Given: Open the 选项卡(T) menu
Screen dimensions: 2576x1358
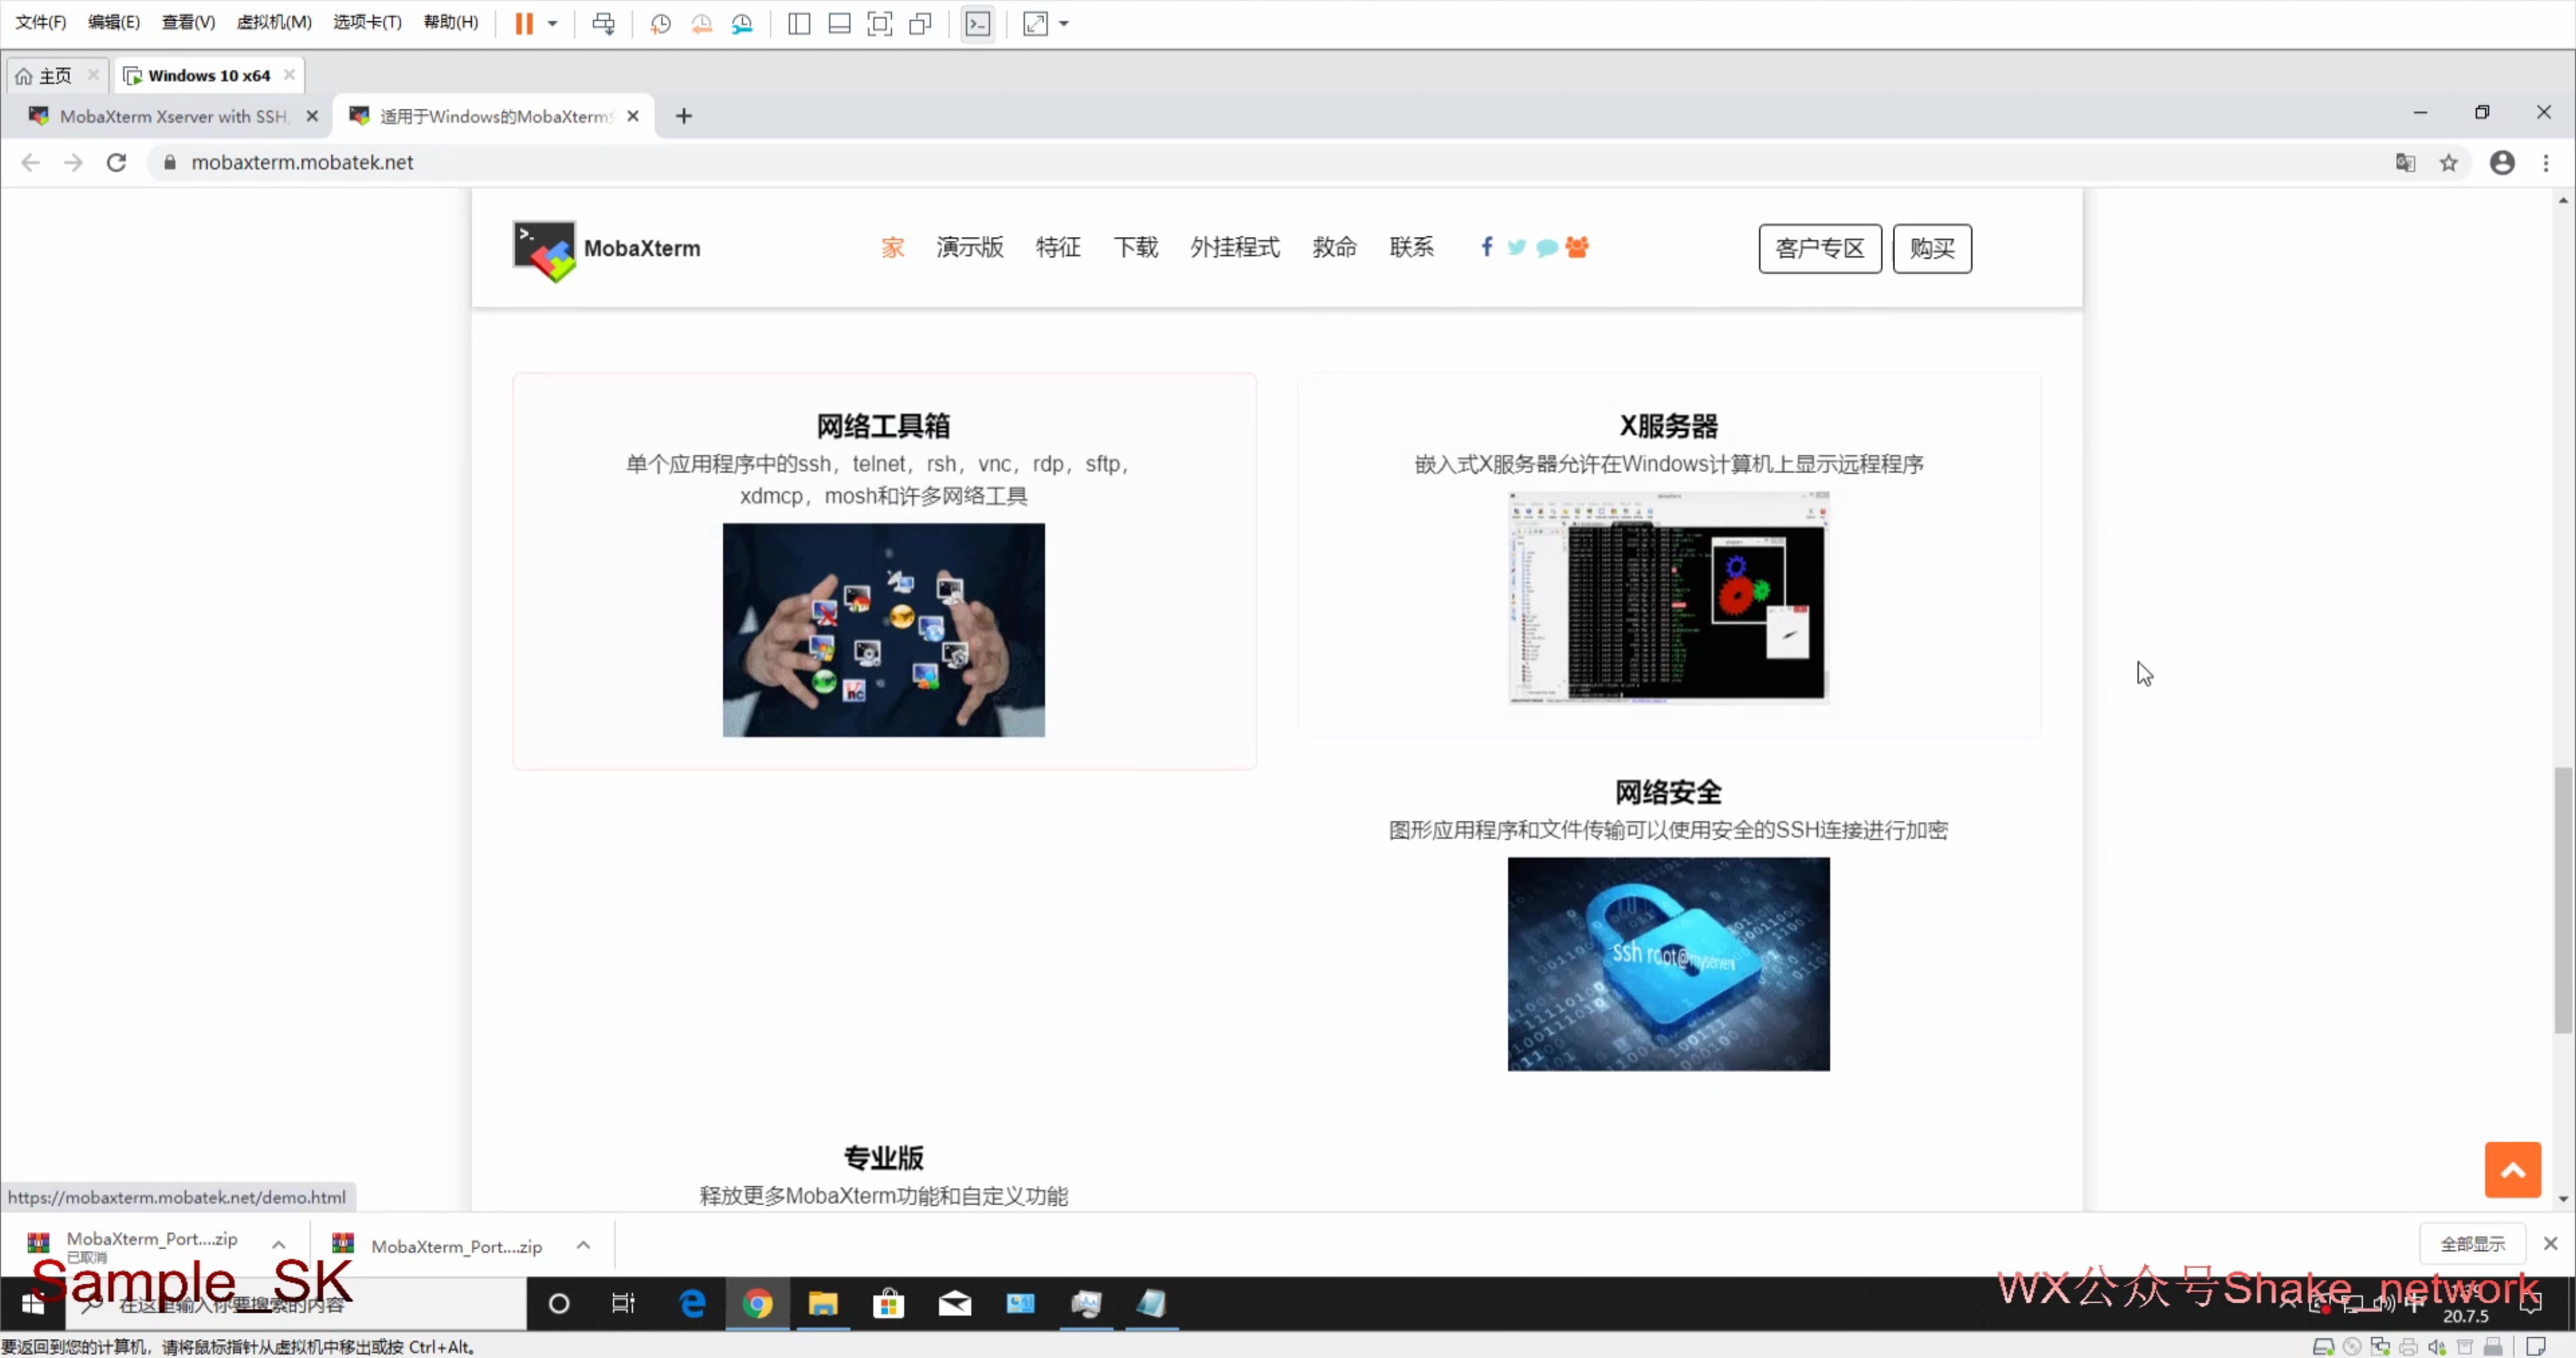Looking at the screenshot, I should 367,22.
